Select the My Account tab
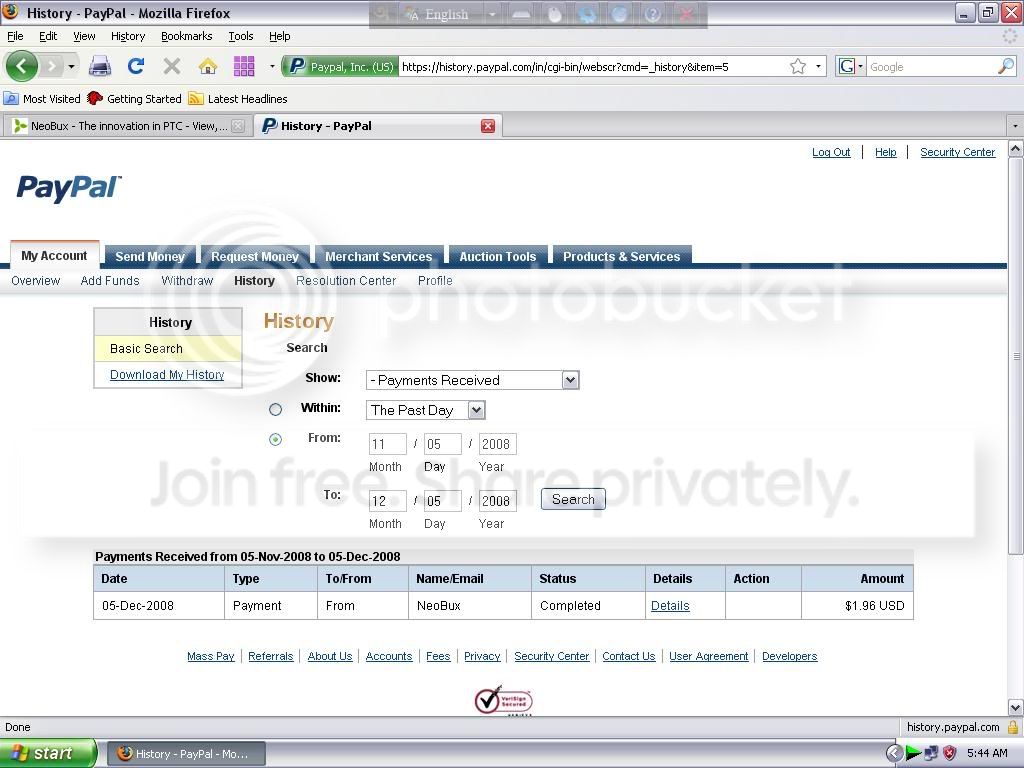1024x768 pixels. click(x=54, y=255)
